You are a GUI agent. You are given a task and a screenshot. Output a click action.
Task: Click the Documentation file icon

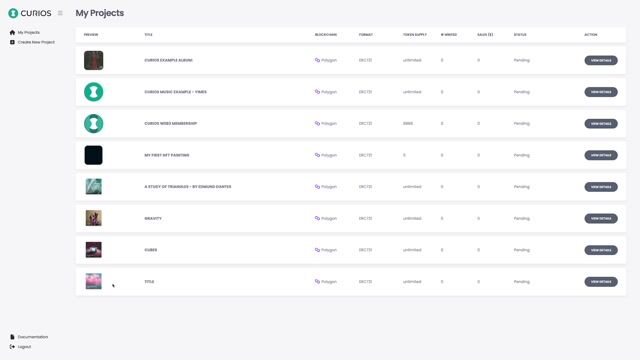click(x=12, y=337)
